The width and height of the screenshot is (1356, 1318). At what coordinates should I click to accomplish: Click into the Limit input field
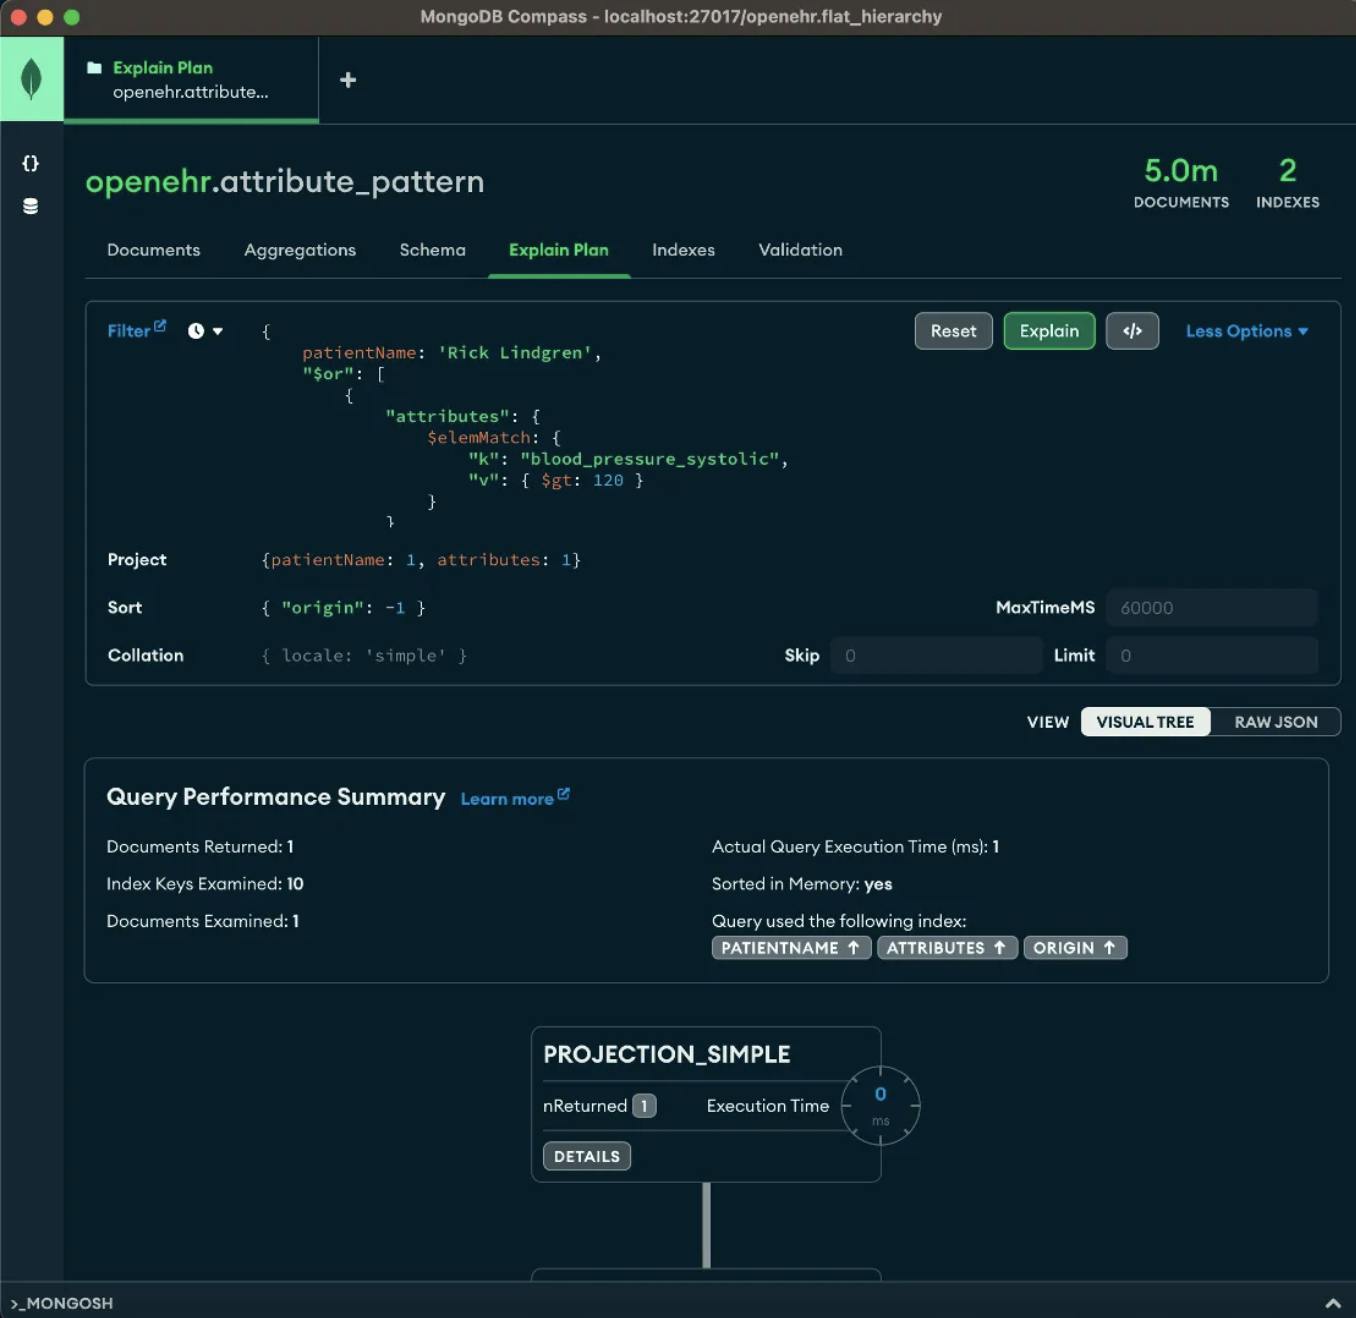click(x=1212, y=656)
